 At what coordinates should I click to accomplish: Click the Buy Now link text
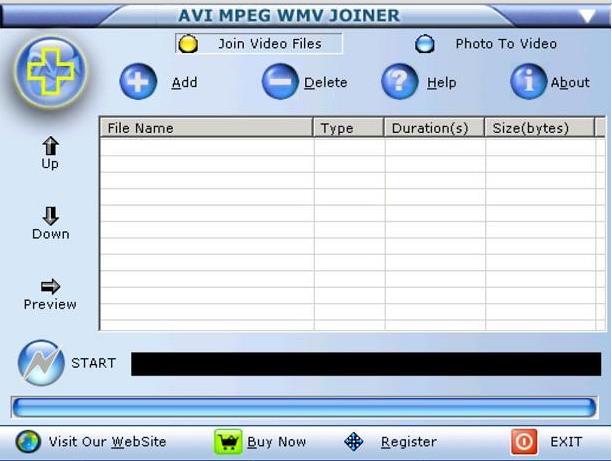coord(276,442)
